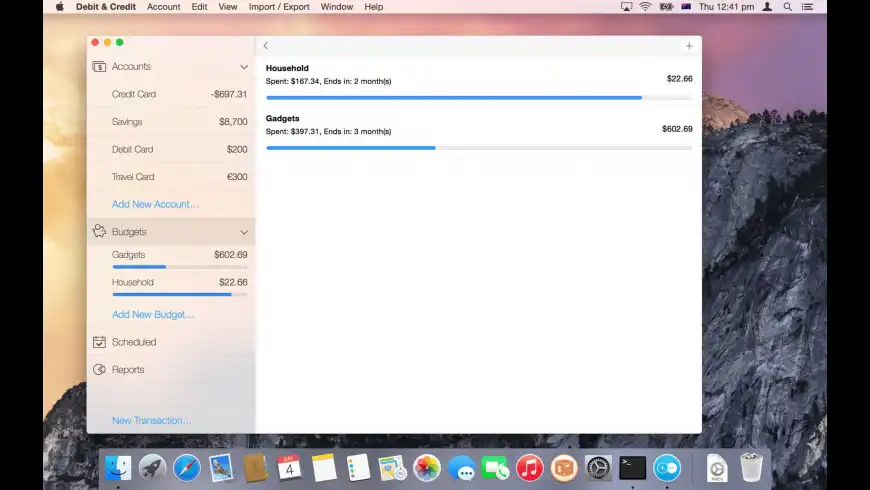Open iTunes music icon in Dock
This screenshot has width=870, height=490.
point(529,468)
